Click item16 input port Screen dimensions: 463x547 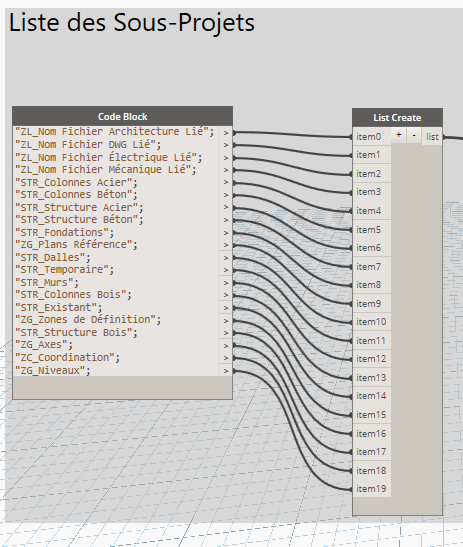(x=372, y=433)
